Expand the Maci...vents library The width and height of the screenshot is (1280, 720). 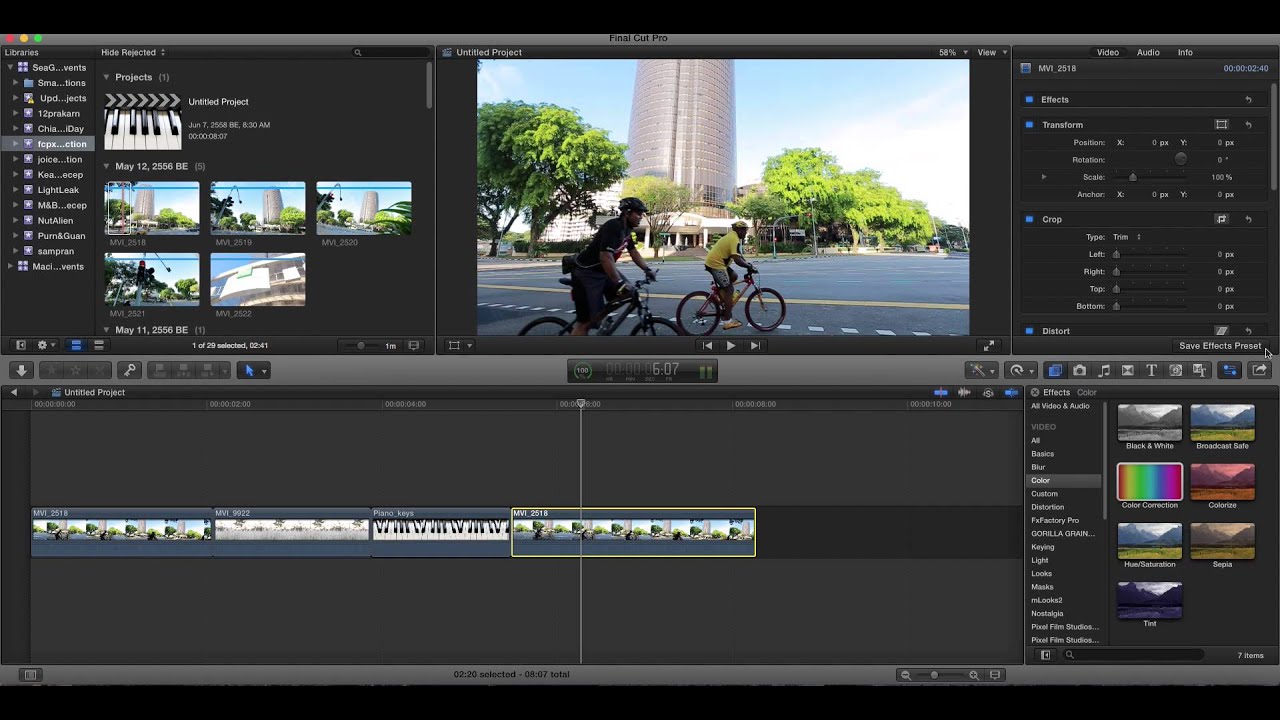point(11,266)
